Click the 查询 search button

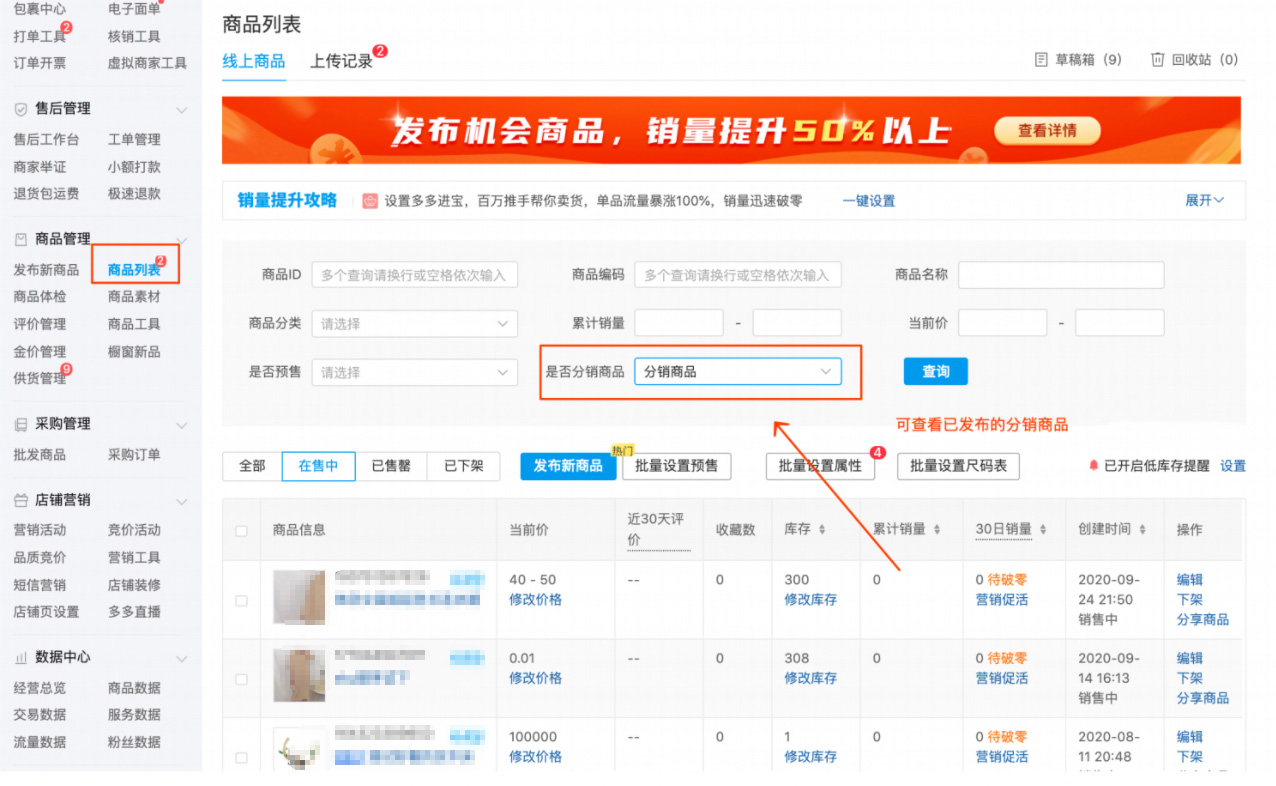tap(935, 371)
